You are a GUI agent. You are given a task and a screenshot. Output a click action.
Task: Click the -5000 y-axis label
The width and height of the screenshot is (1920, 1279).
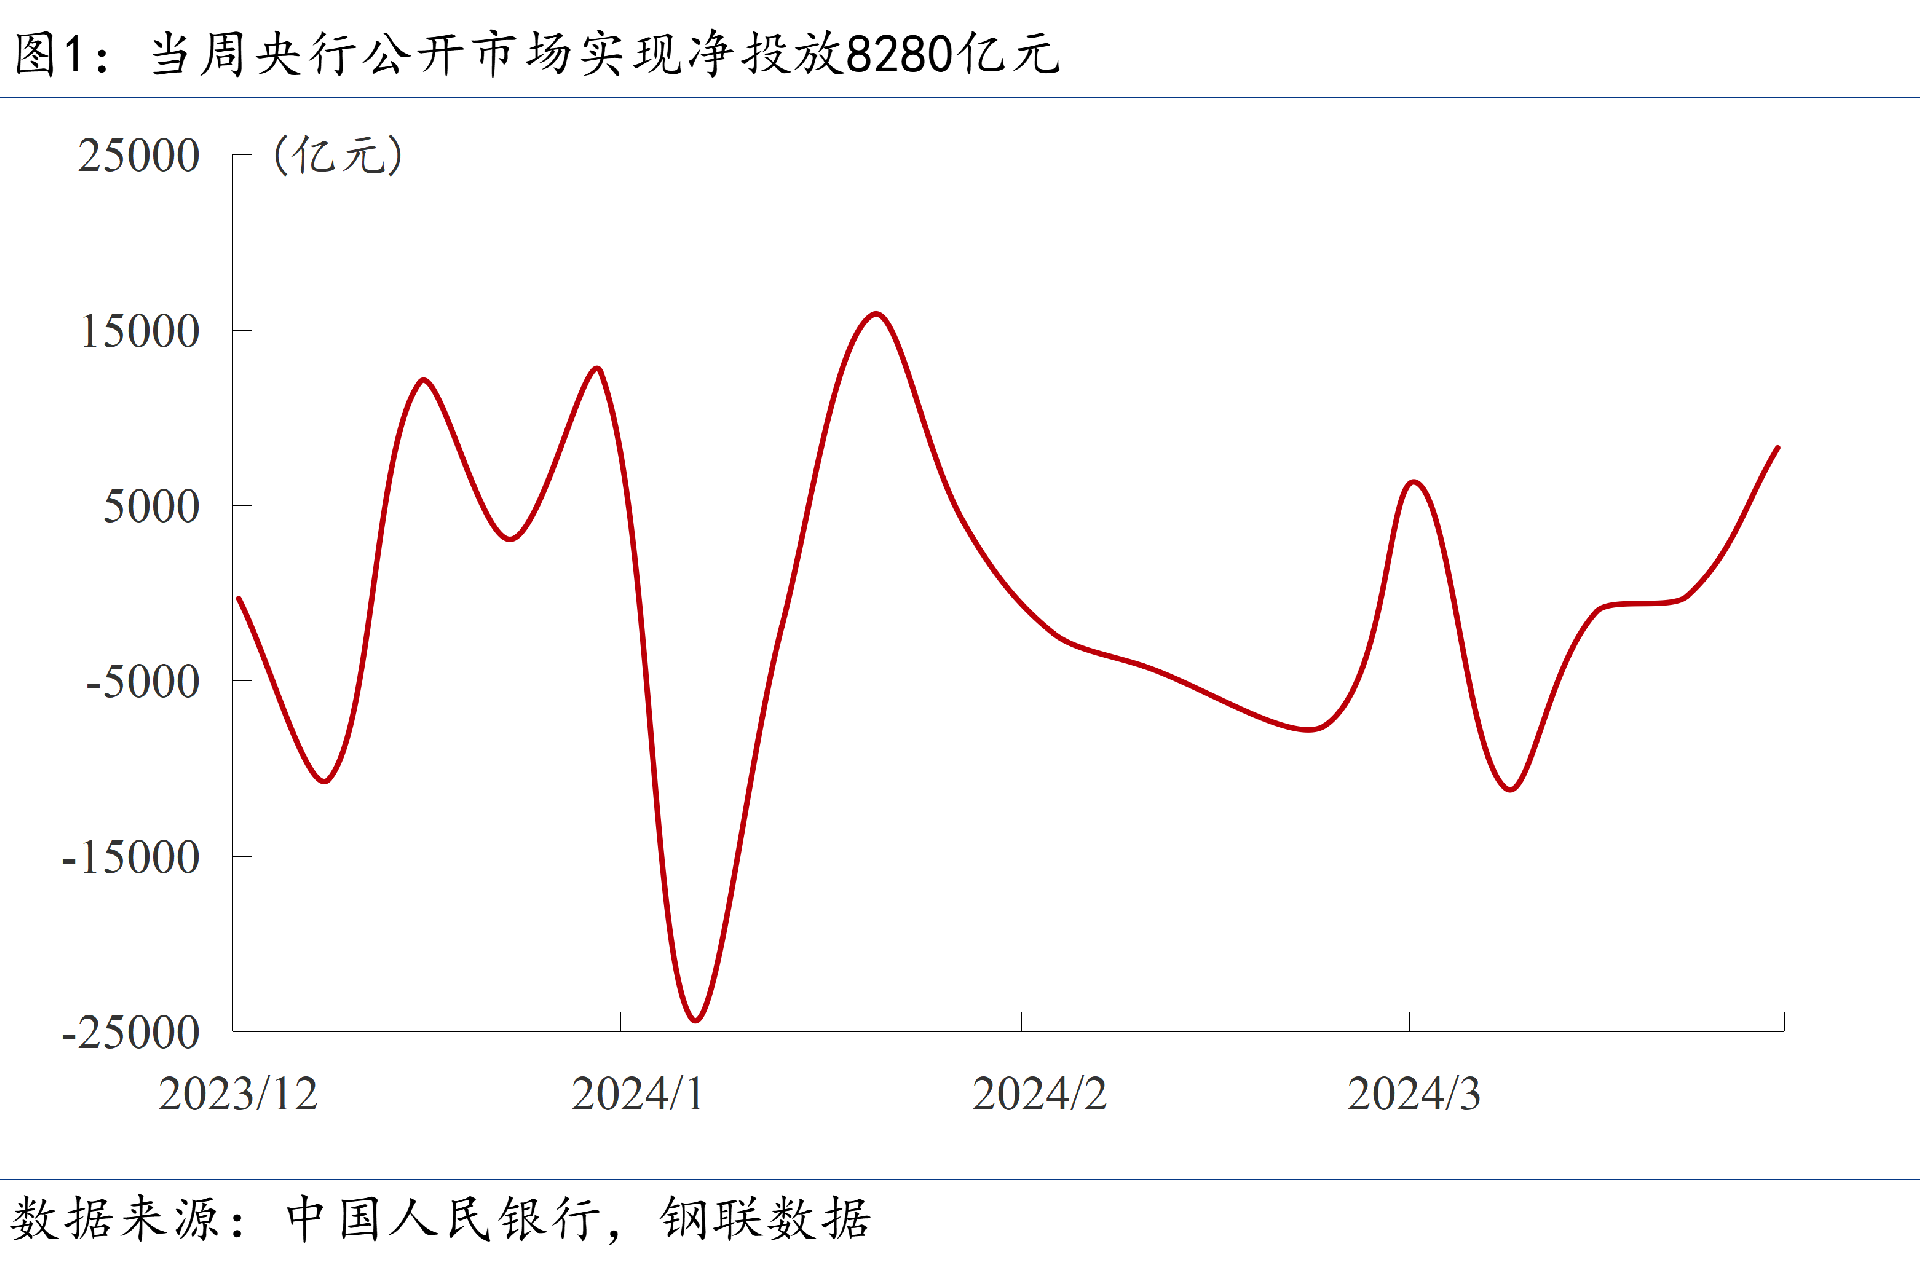(142, 682)
